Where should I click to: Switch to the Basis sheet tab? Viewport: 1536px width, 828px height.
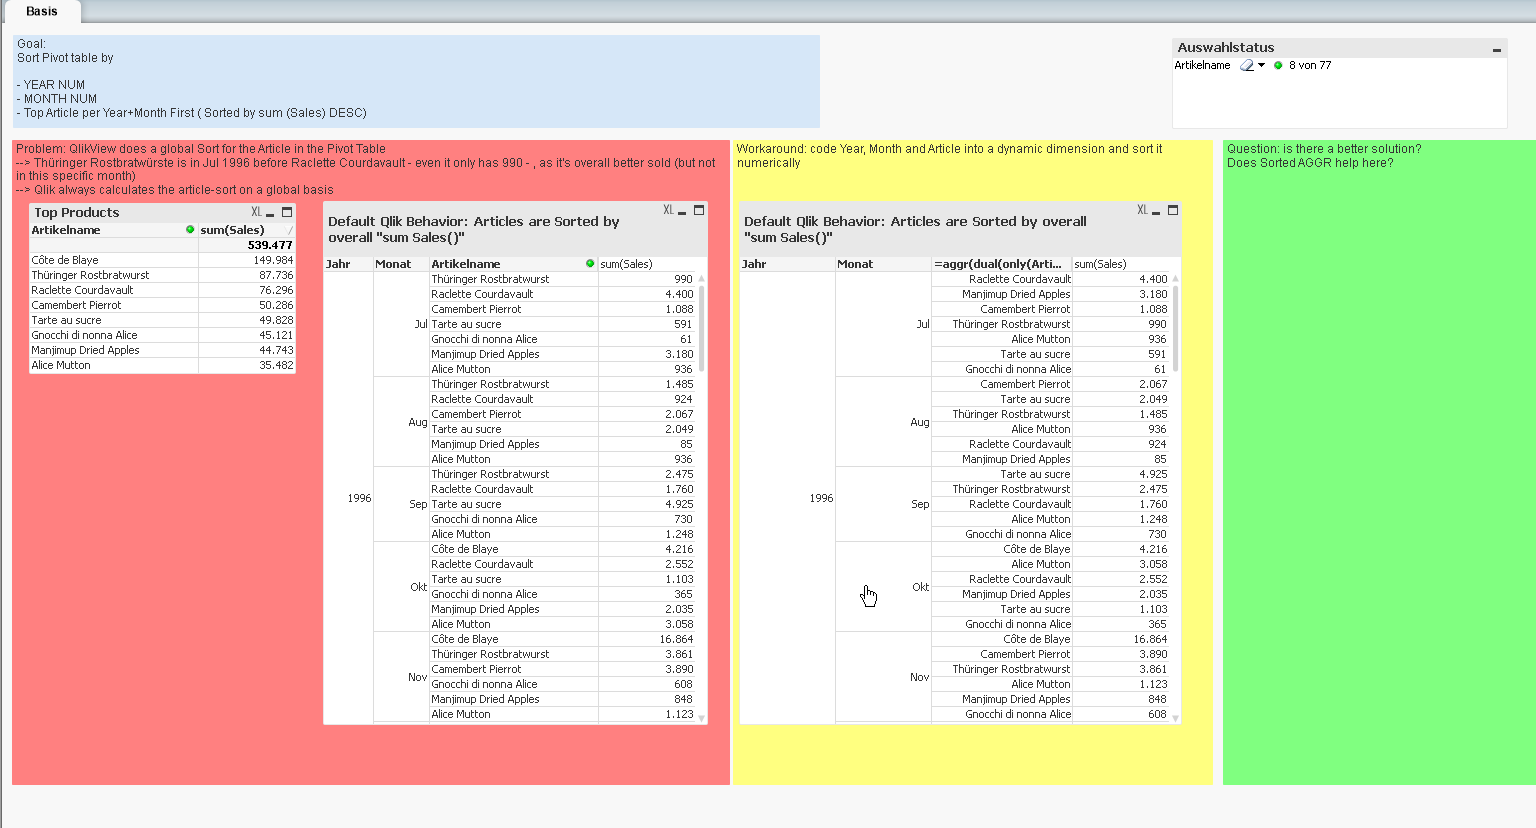click(x=42, y=12)
